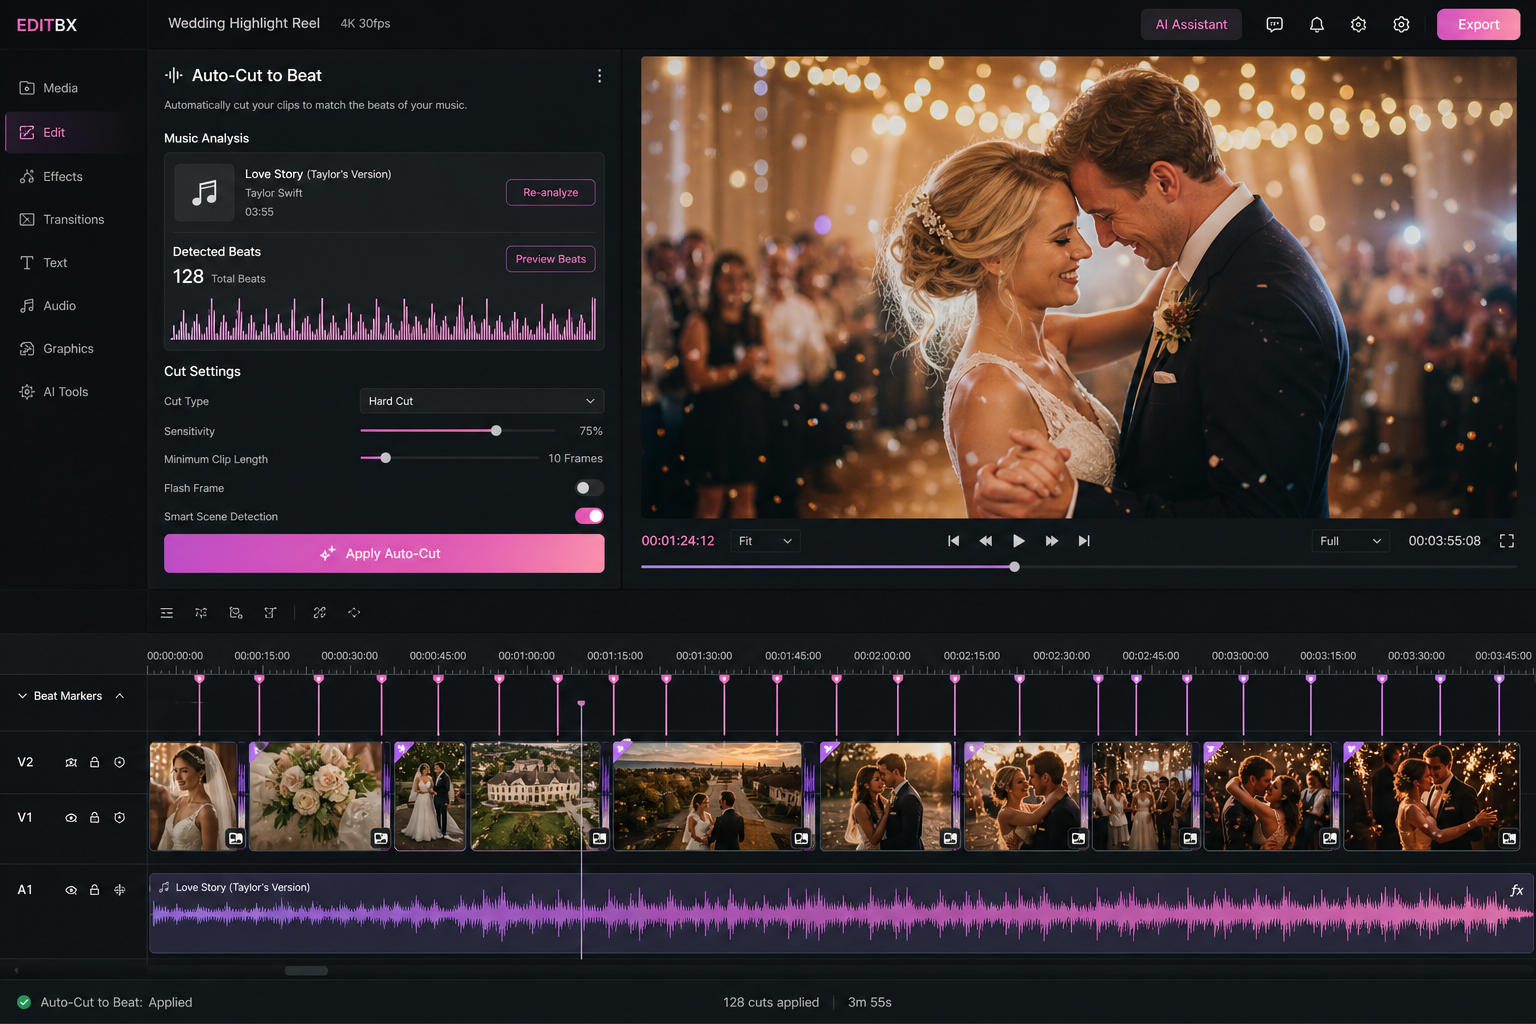1536x1024 pixels.
Task: Rewind the preview playback
Action: pyautogui.click(x=986, y=541)
